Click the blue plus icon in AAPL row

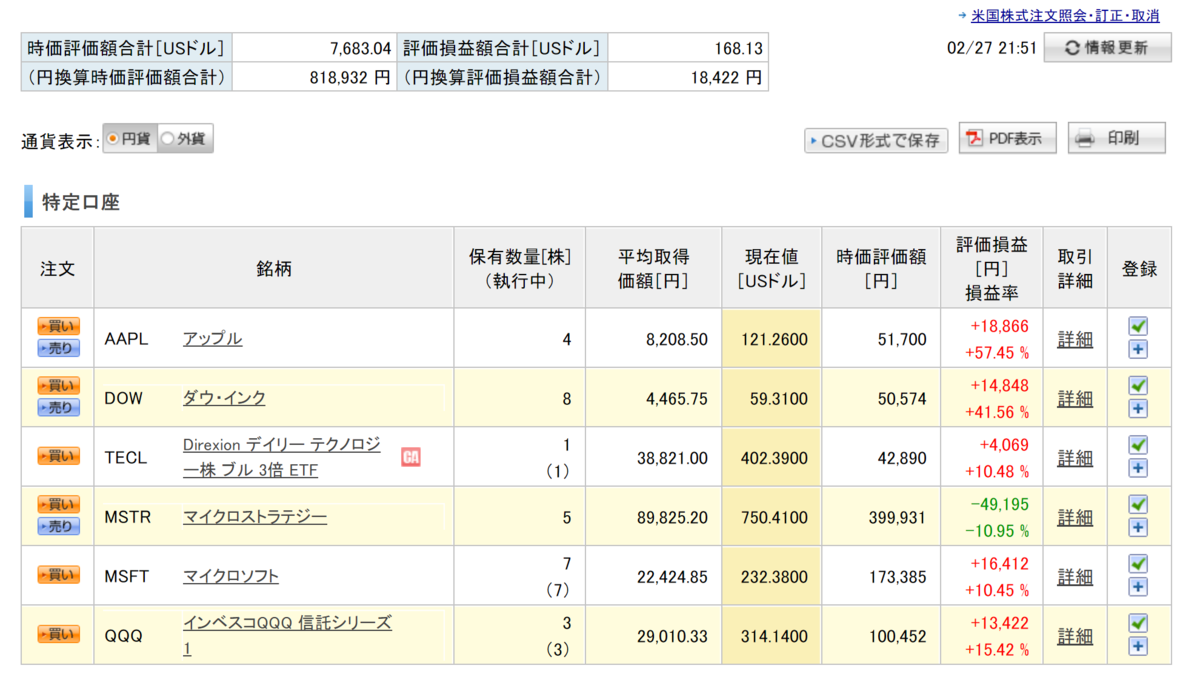click(x=1138, y=349)
